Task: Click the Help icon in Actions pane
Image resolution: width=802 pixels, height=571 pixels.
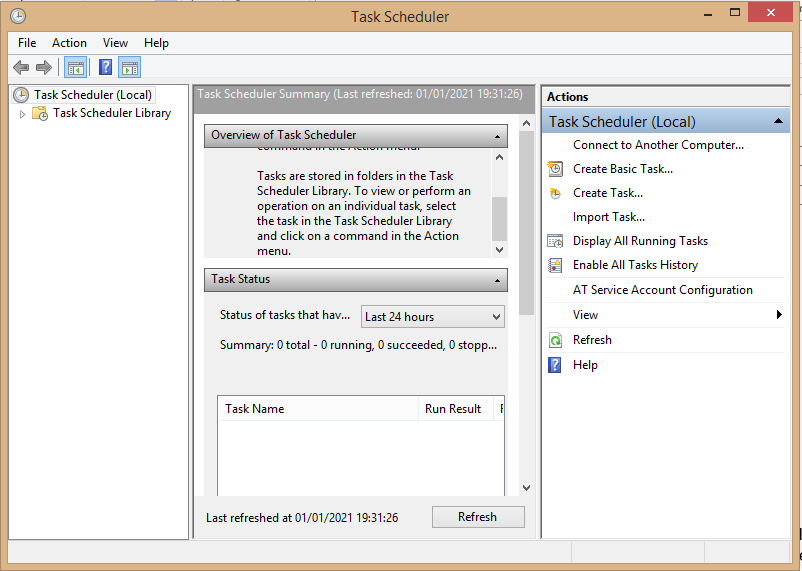Action: click(x=554, y=365)
